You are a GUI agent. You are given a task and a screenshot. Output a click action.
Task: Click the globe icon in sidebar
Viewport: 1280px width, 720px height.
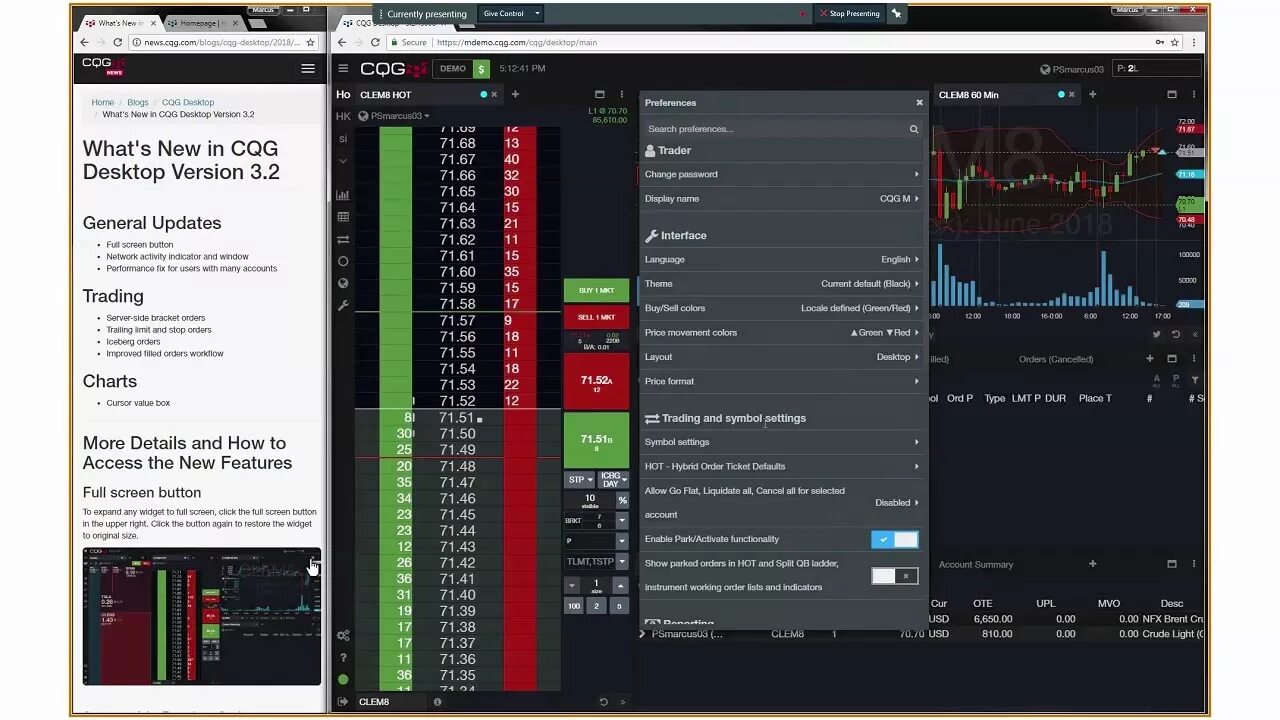pyautogui.click(x=343, y=283)
